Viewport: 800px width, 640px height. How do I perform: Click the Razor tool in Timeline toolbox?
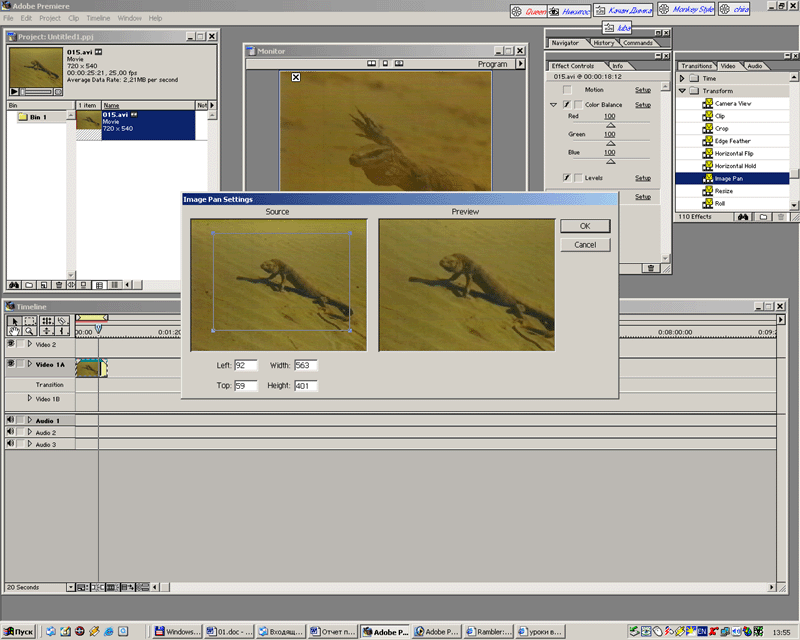[x=62, y=320]
